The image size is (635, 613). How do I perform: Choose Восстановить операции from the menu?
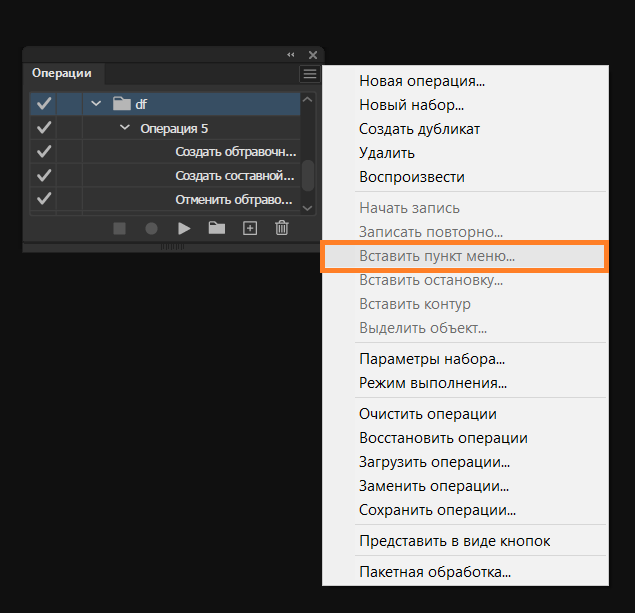(465, 438)
